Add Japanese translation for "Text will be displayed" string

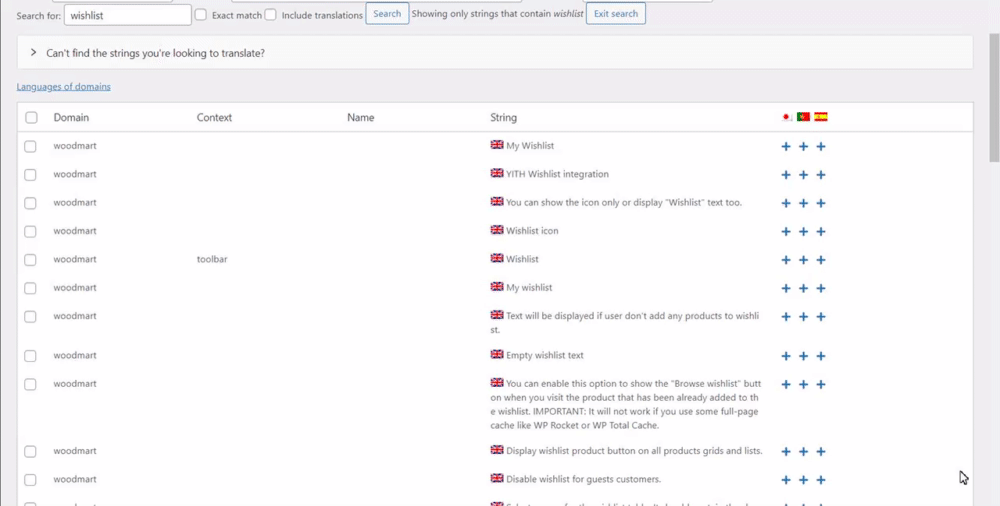(786, 316)
